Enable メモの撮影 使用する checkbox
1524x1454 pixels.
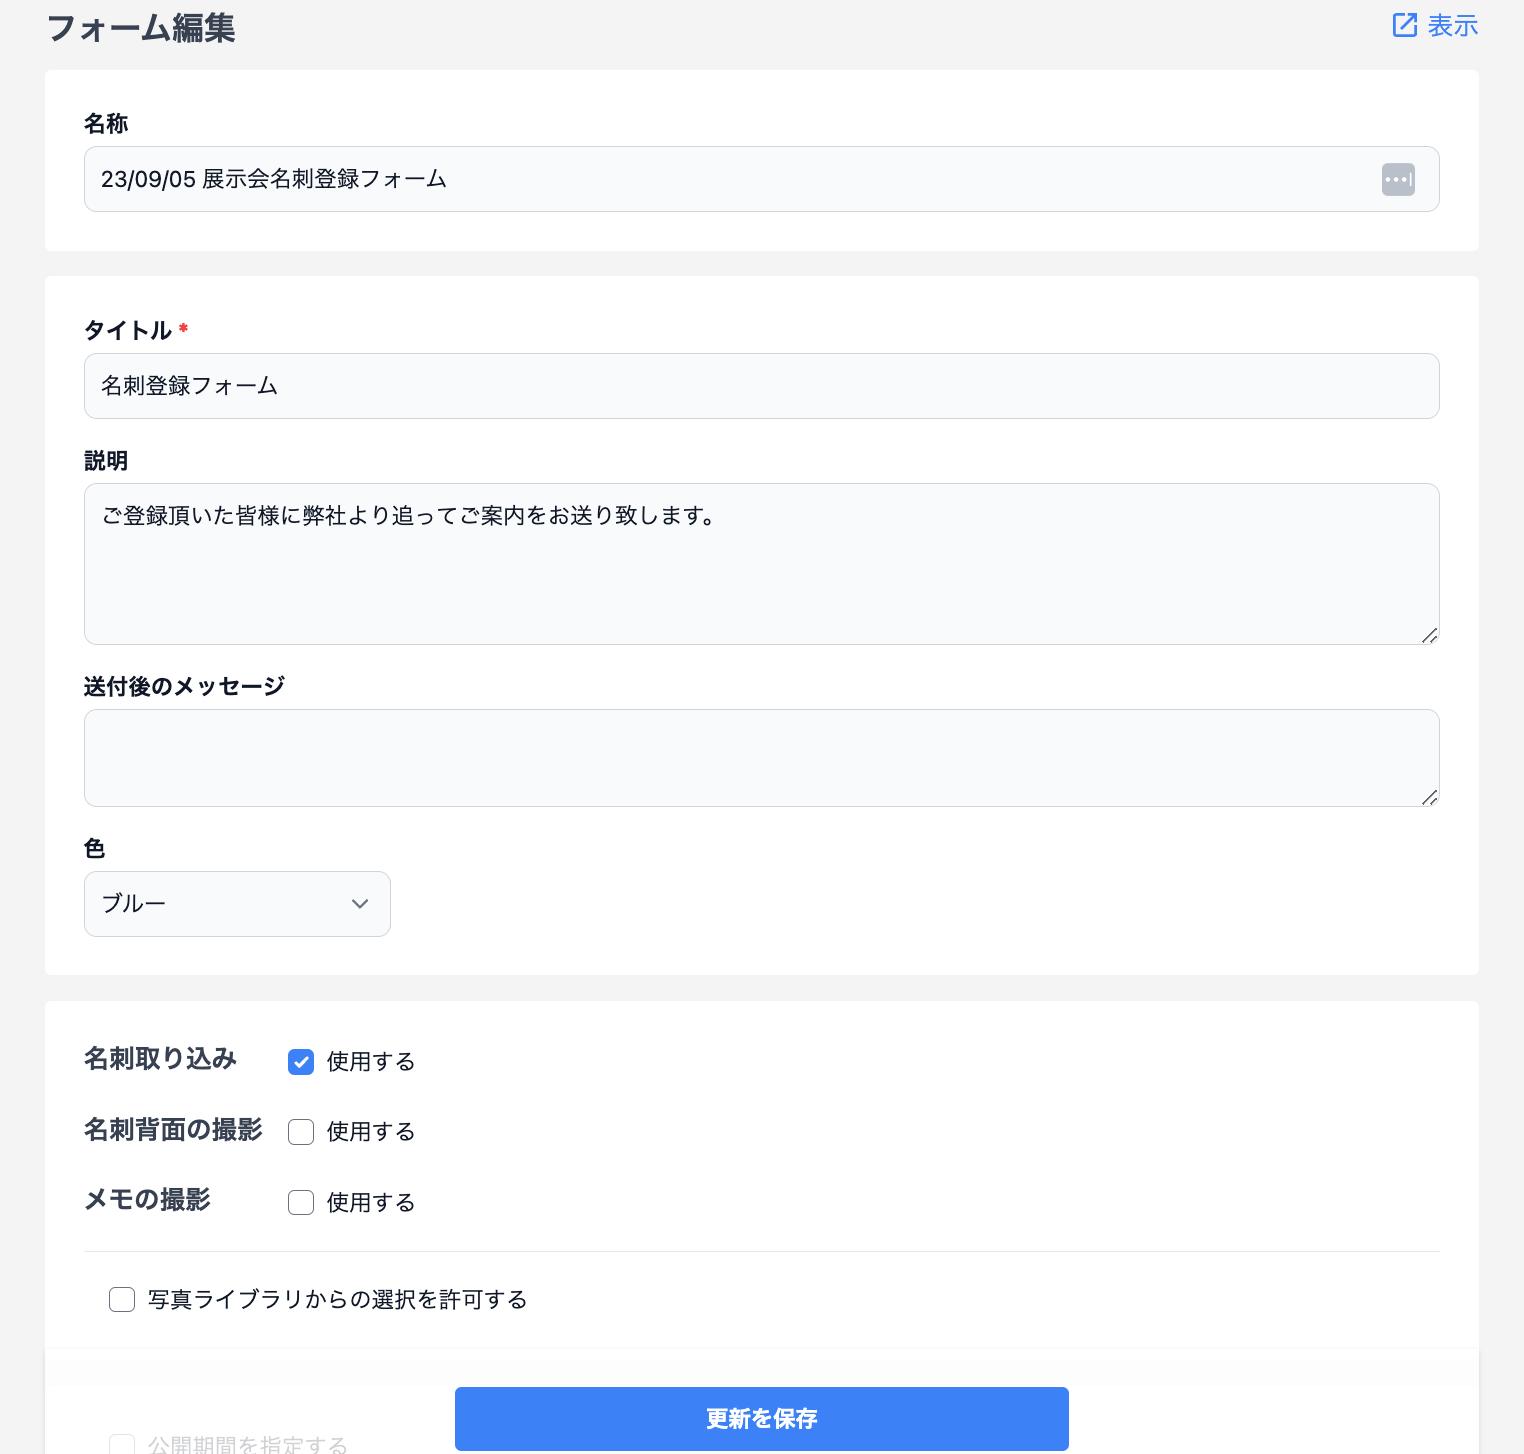(301, 1202)
